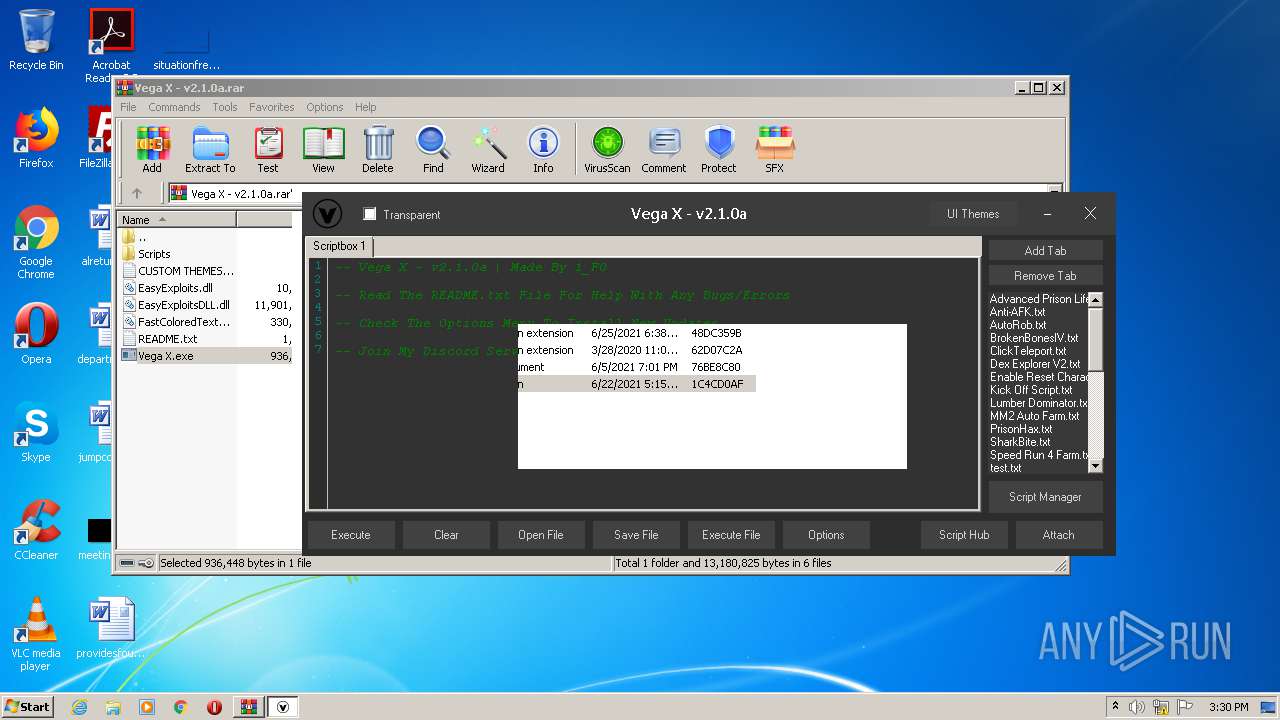
Task: Select the Scripts folder in WinRAR
Action: 154,254
